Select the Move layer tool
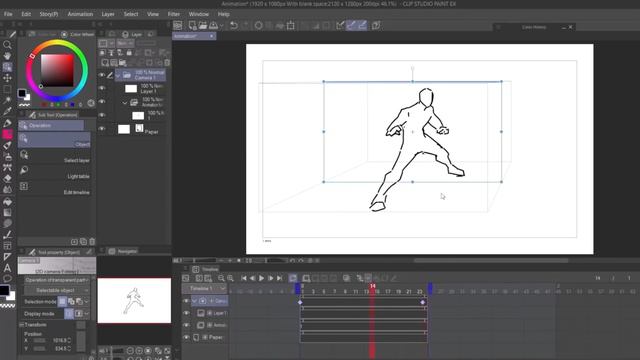 (7, 78)
